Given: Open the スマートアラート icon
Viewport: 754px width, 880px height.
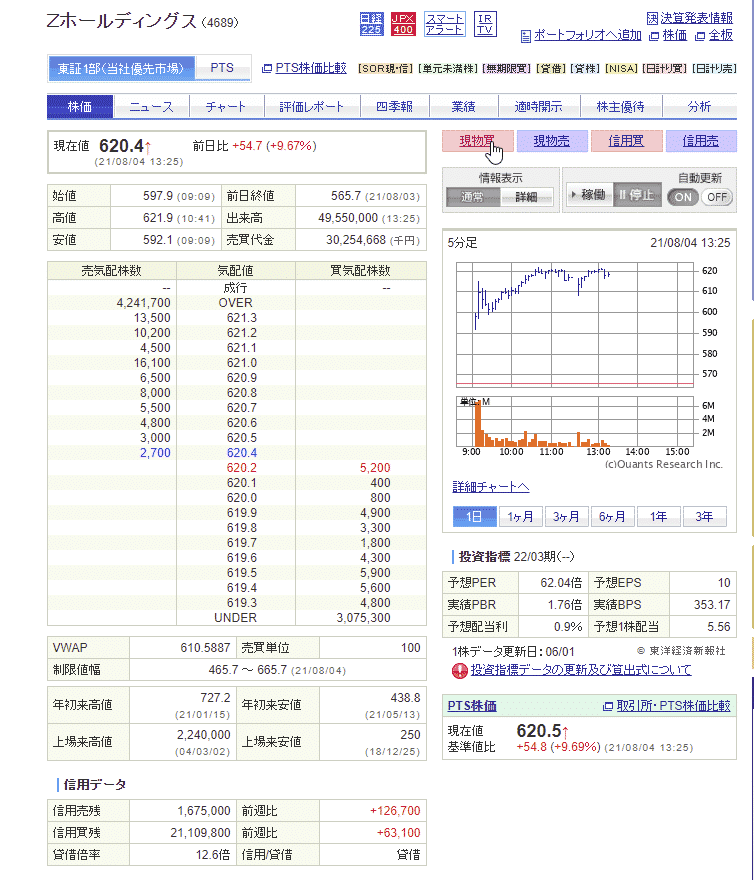Looking at the screenshot, I should click(444, 24).
